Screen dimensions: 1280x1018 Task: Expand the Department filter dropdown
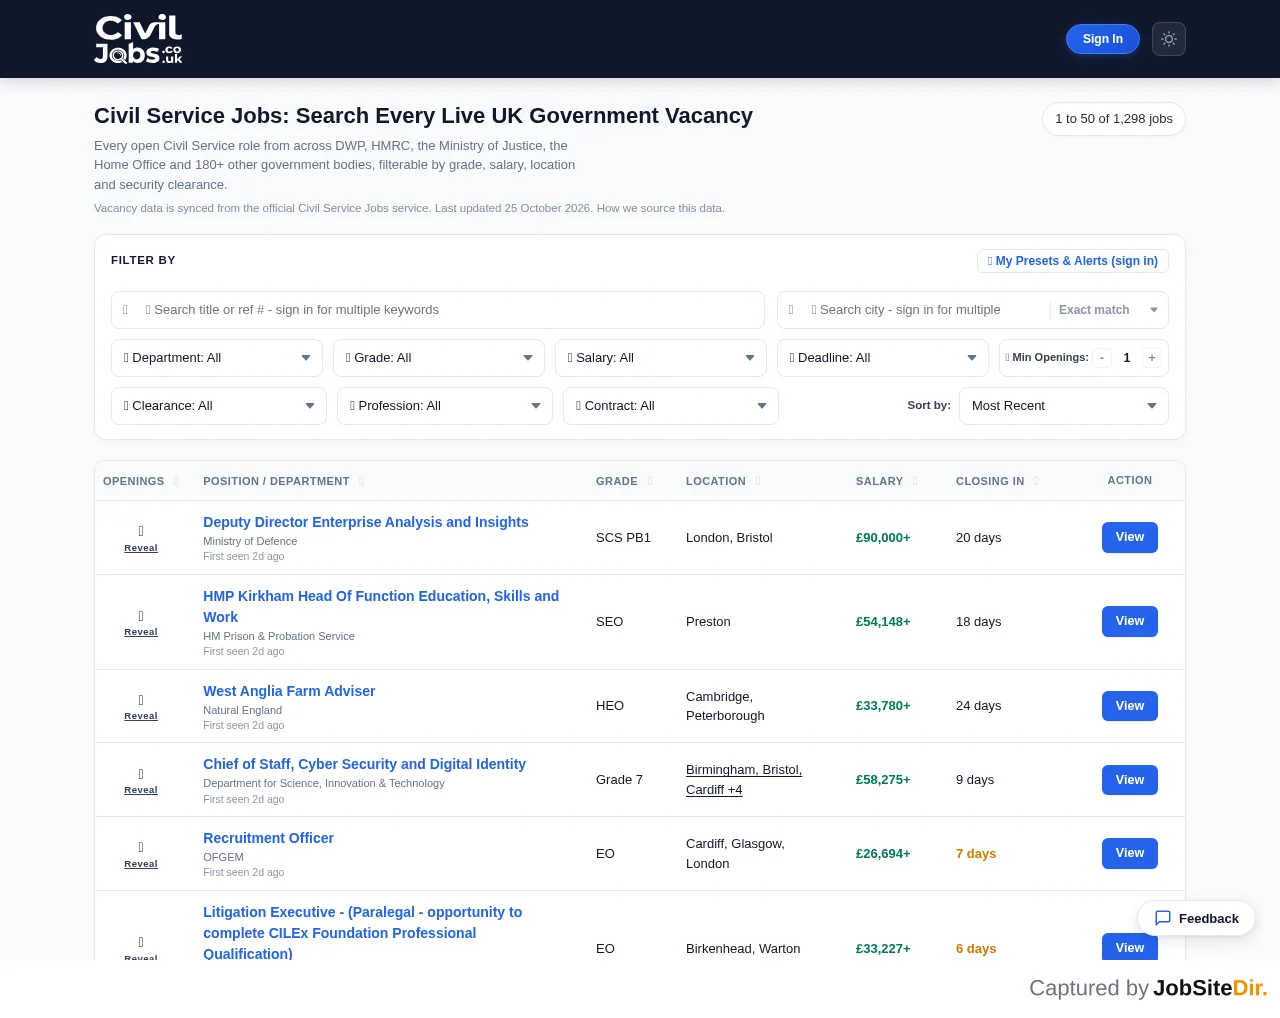point(217,358)
